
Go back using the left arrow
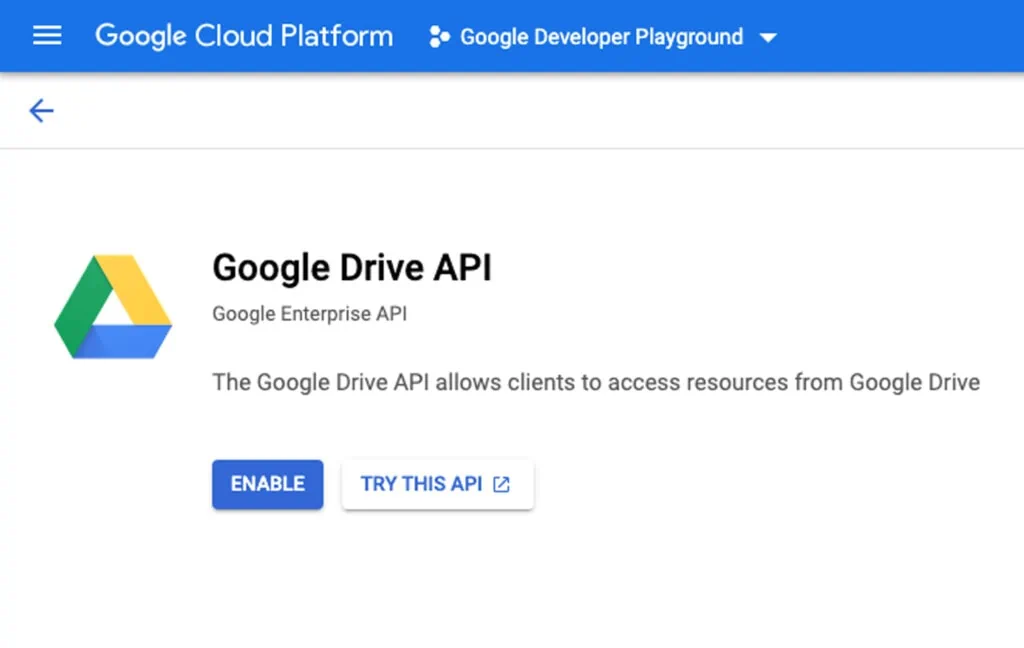[x=41, y=110]
